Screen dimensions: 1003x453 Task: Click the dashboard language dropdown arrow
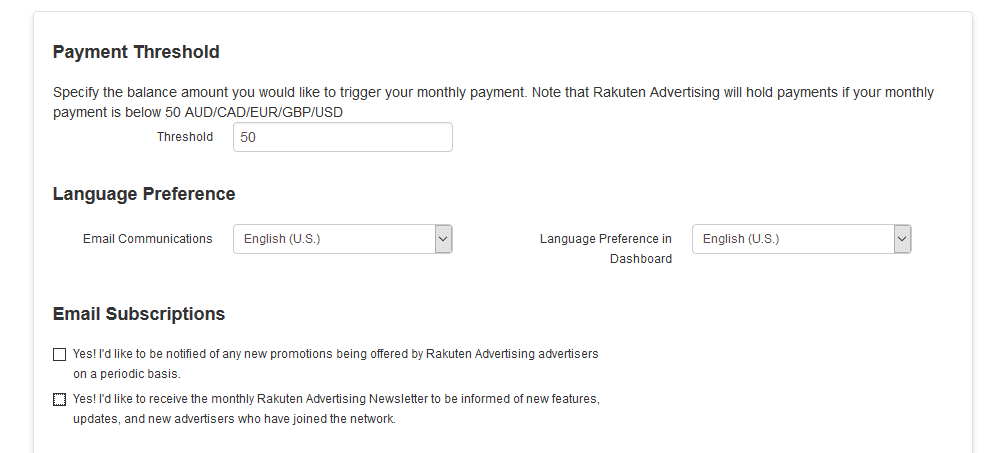(x=902, y=239)
